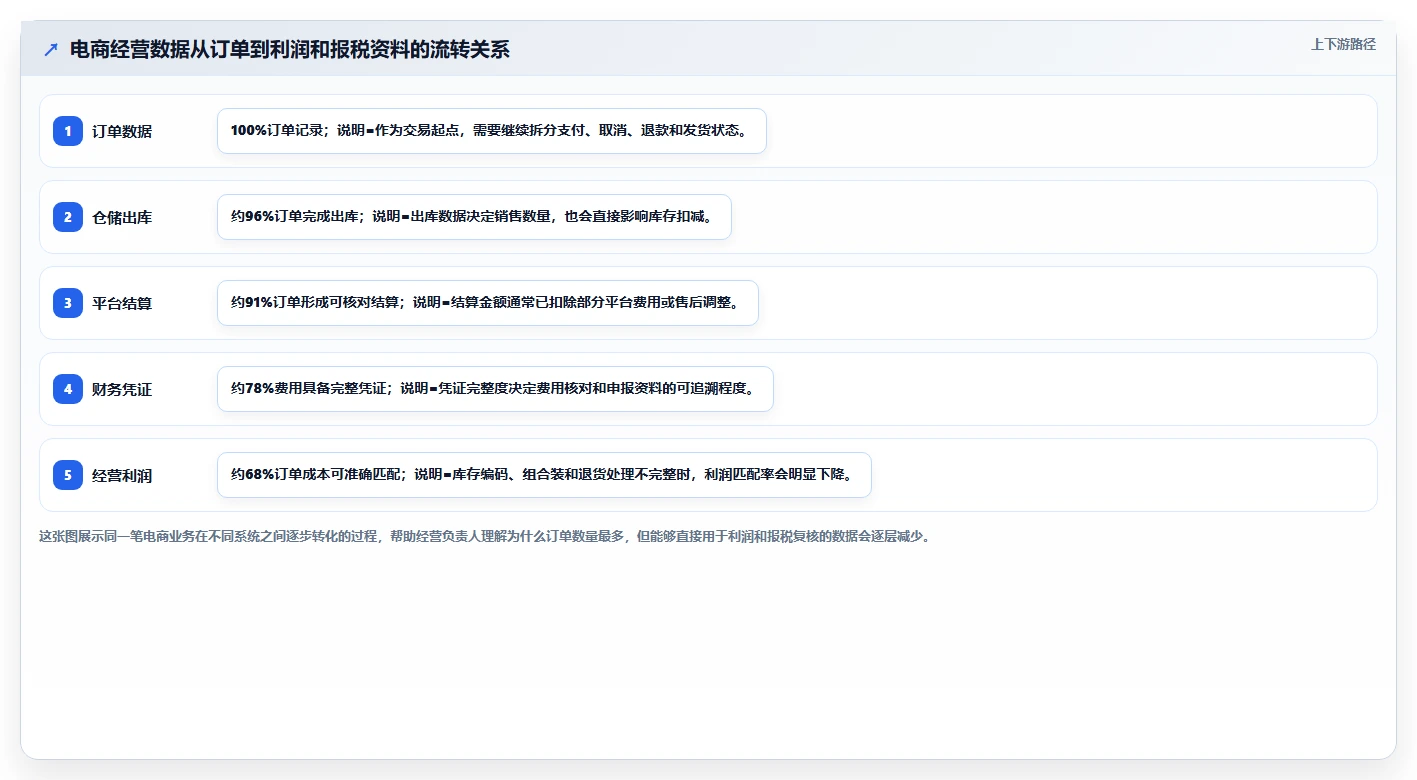Click the 约78%费用具备完整凭证 description box

tap(495, 389)
